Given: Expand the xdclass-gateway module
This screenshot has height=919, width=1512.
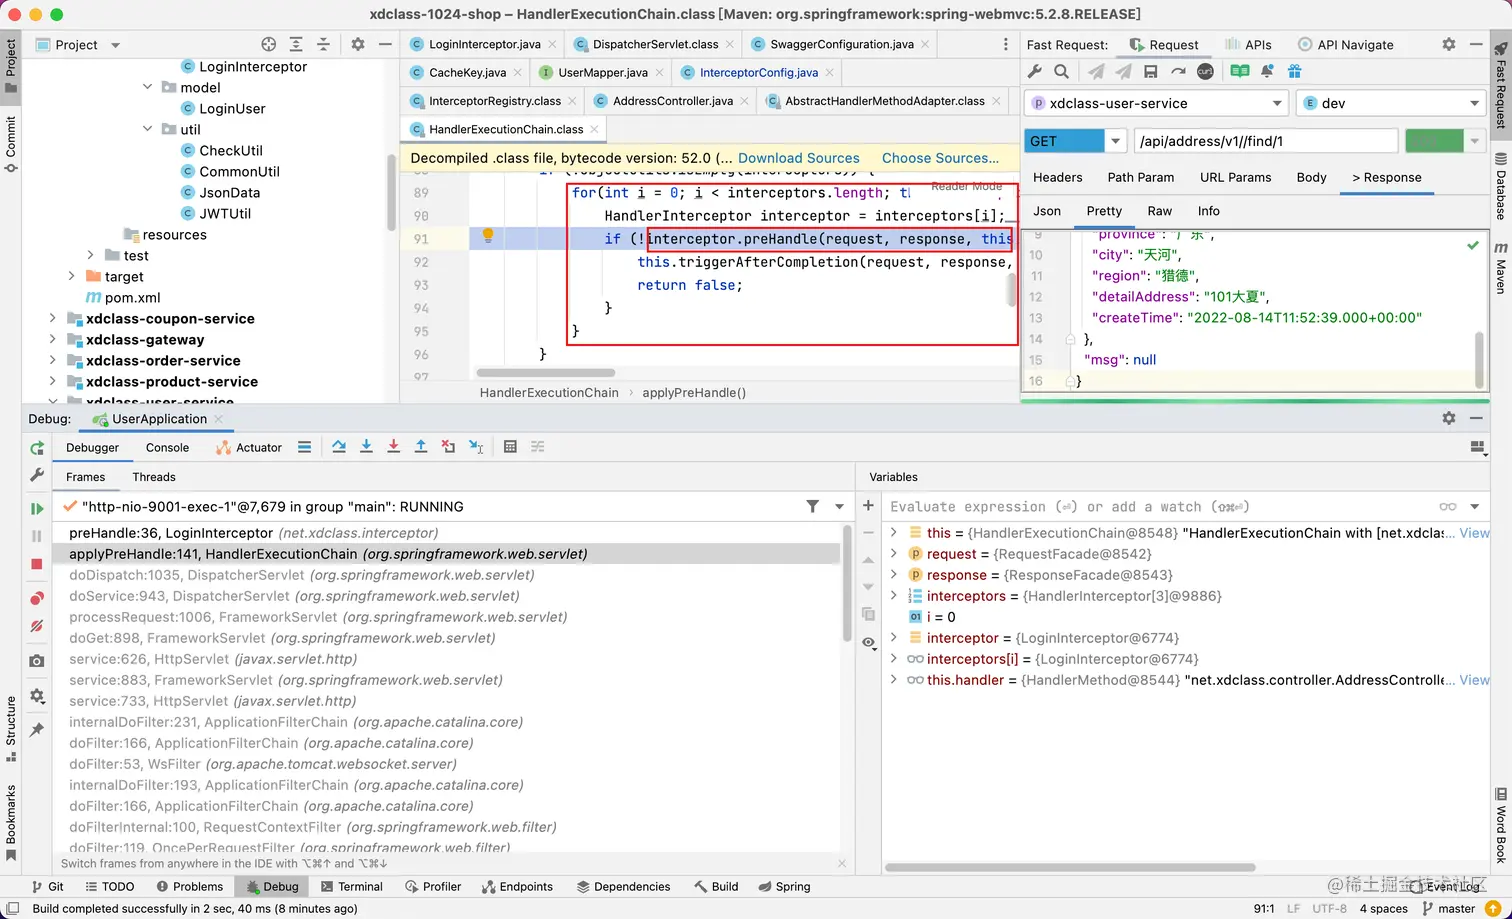Looking at the screenshot, I should click(53, 339).
